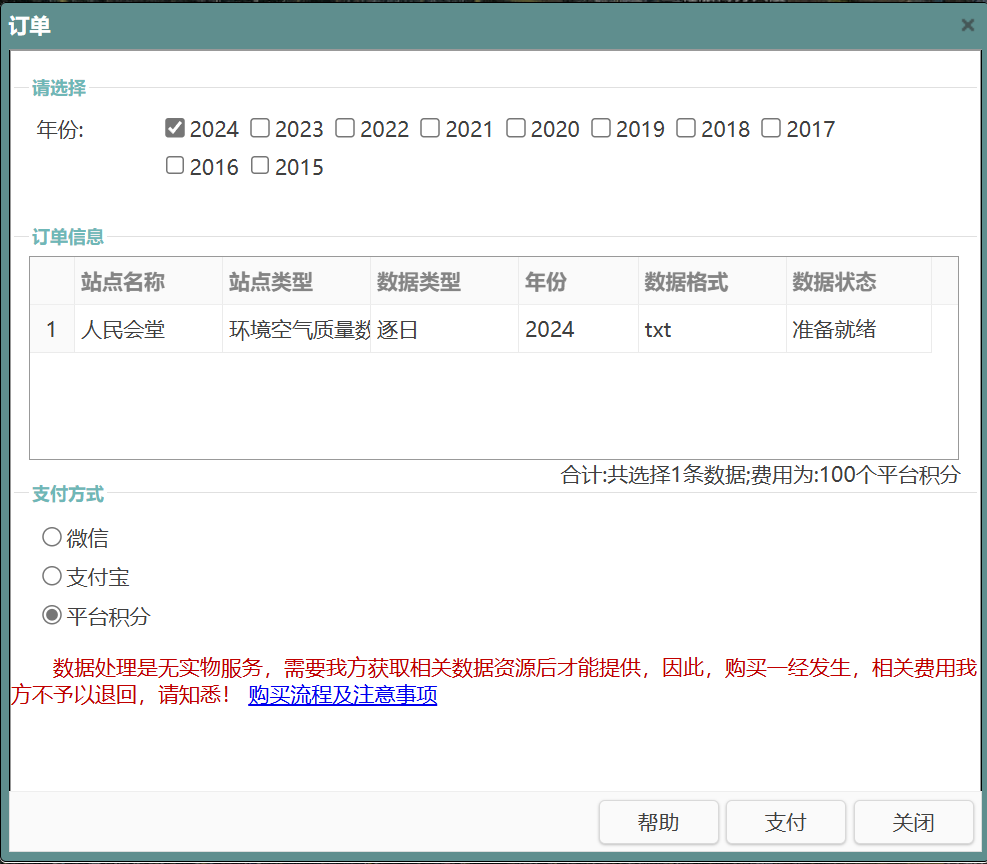Check the 2019 year box
The image size is (987, 864).
[x=601, y=128]
